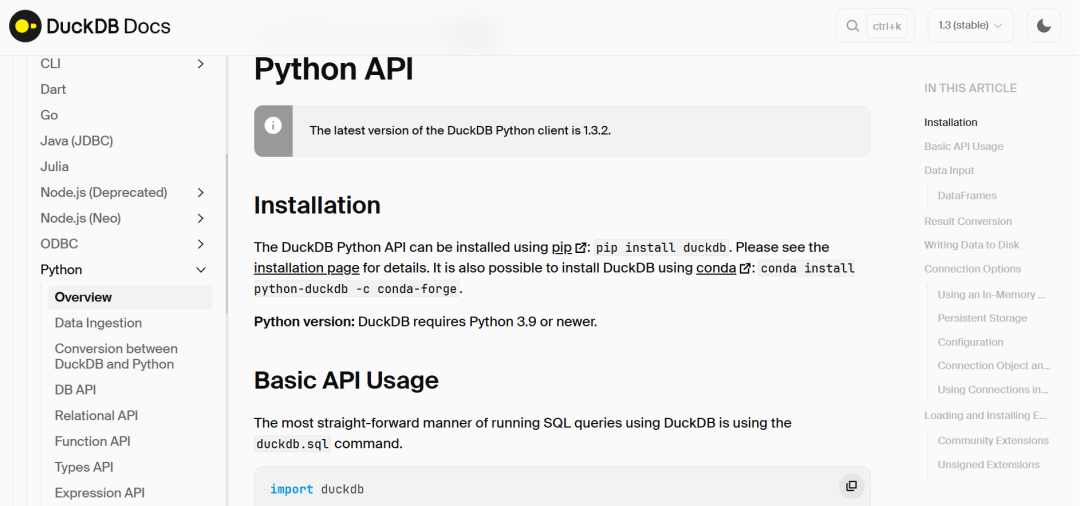Jump to Community Extensions in outline
The image size is (1080, 506).
pyautogui.click(x=993, y=441)
